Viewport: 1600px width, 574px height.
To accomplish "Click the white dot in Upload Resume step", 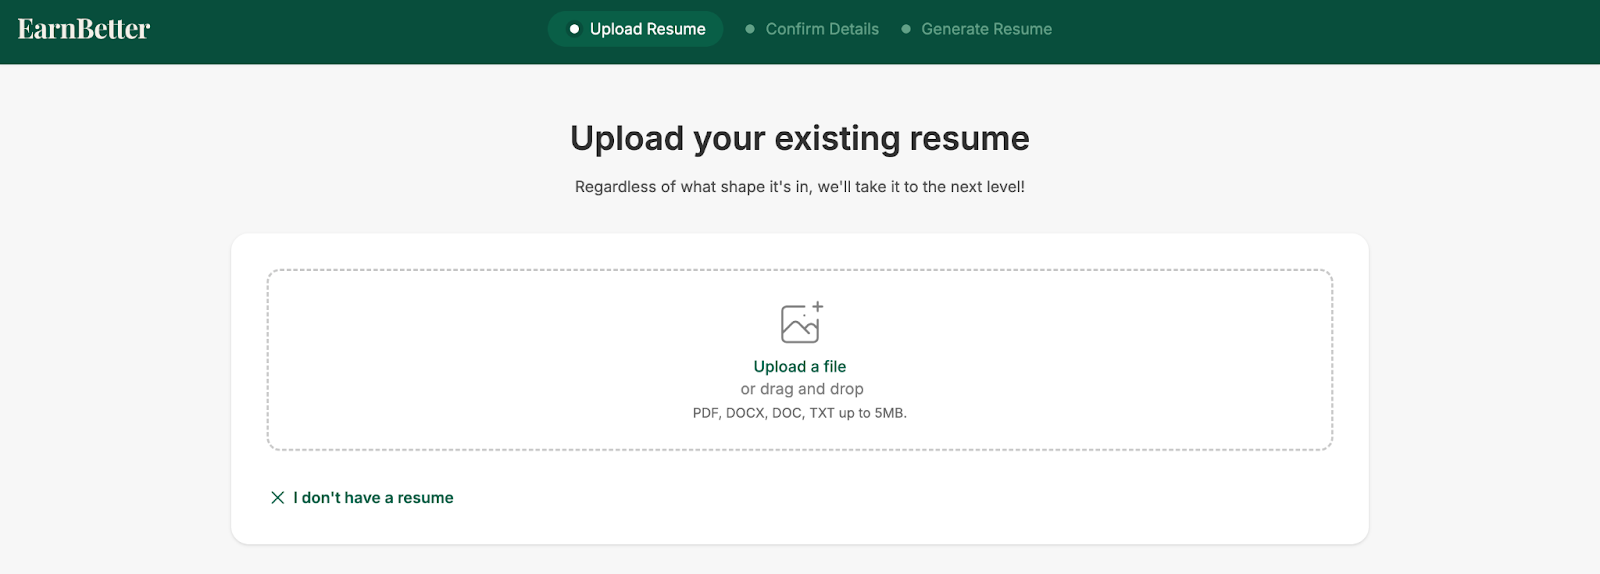I will pos(574,29).
